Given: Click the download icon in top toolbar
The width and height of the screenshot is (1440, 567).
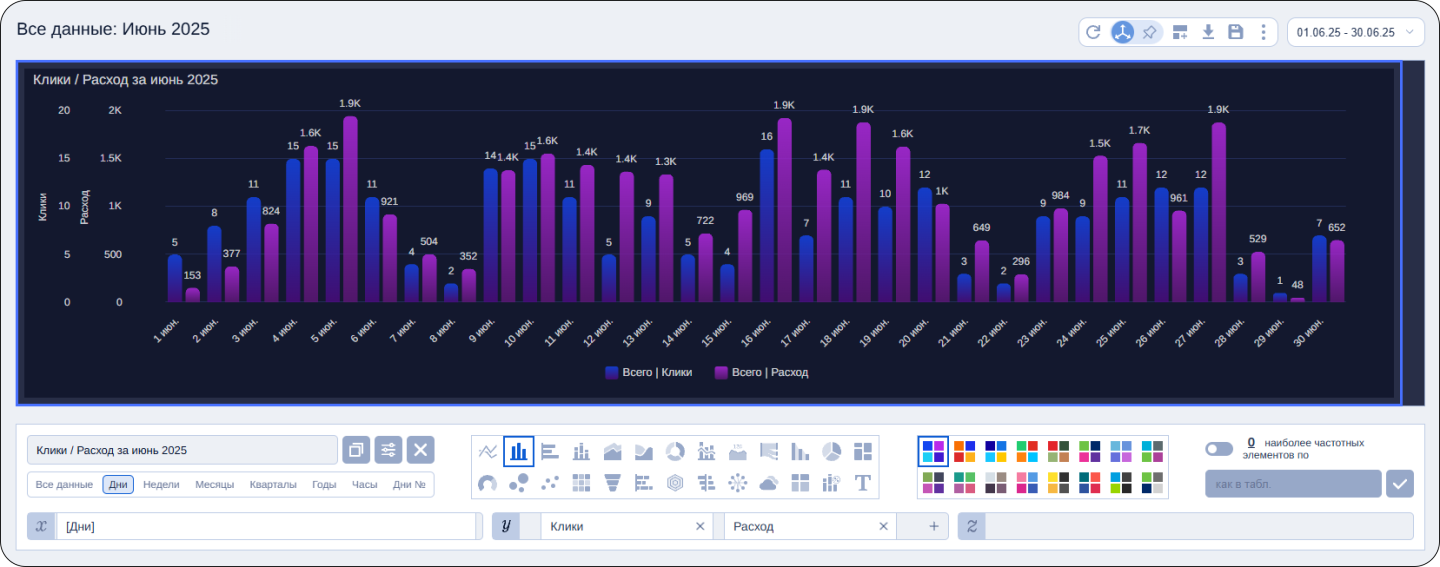Looking at the screenshot, I should point(1208,32).
